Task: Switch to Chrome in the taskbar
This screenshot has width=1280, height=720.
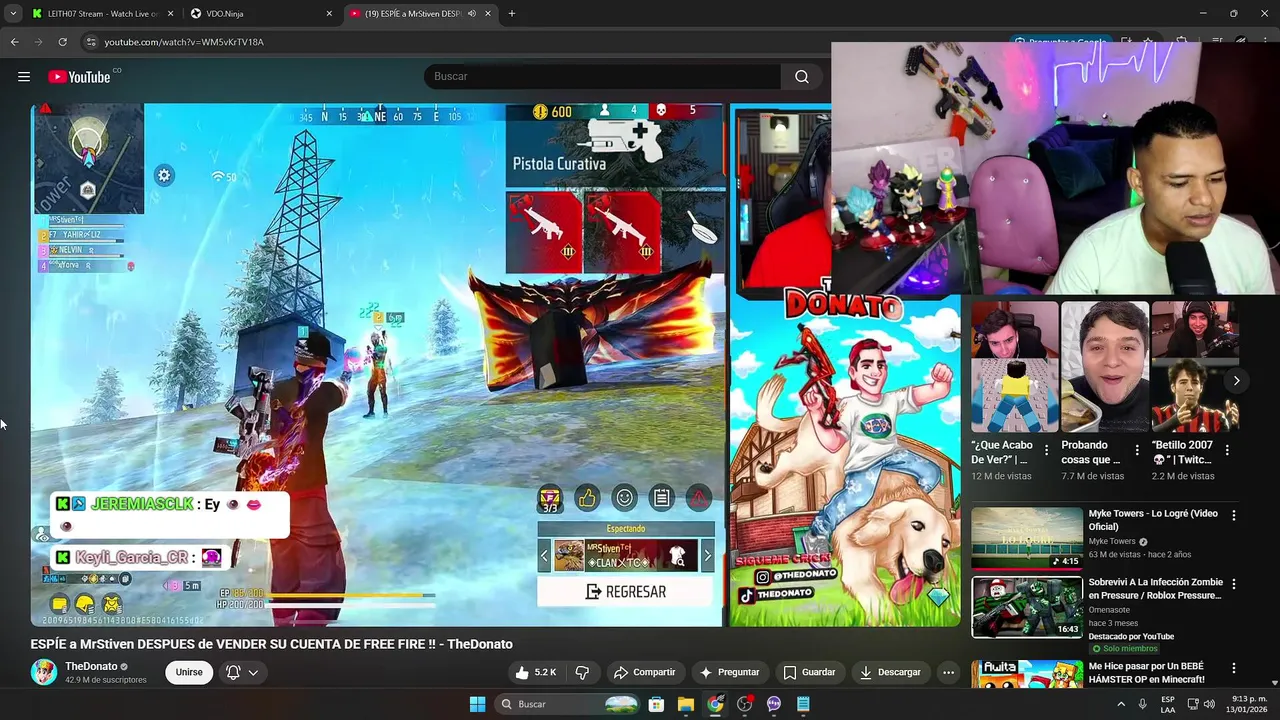Action: (715, 704)
